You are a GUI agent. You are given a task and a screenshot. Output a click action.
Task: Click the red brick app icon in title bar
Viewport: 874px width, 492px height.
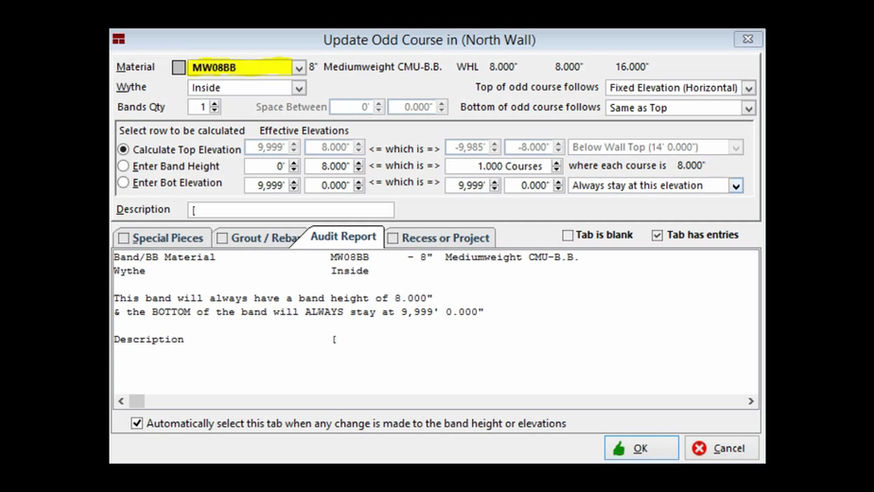pyautogui.click(x=119, y=39)
